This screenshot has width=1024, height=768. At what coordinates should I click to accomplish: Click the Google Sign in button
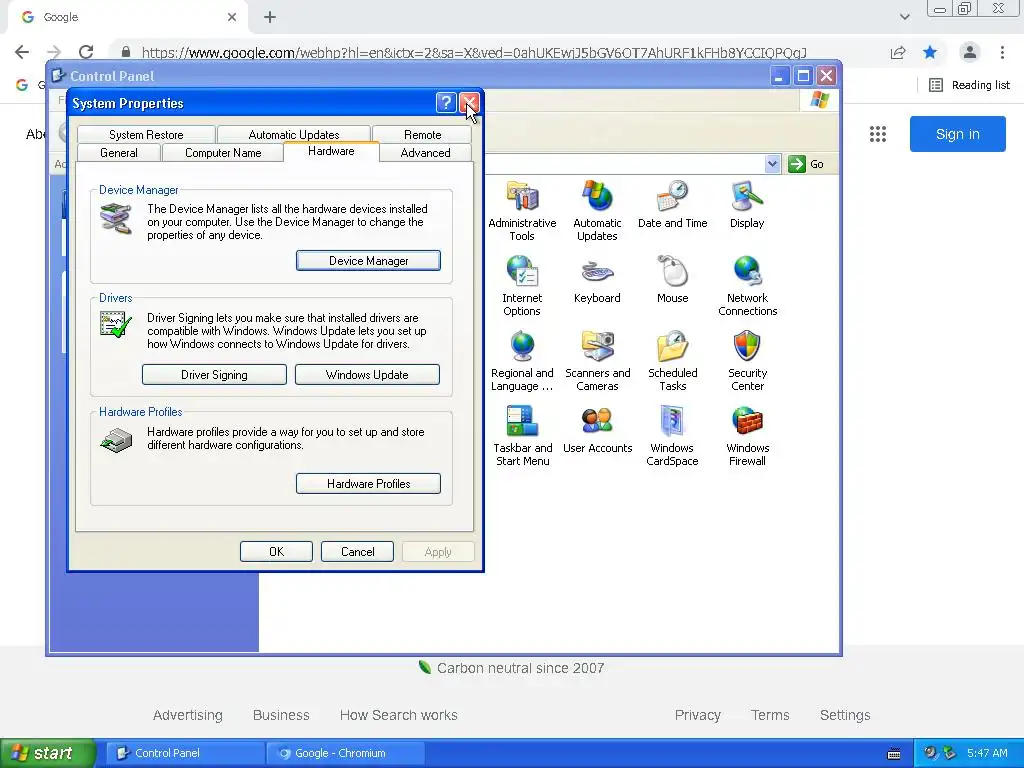coord(957,134)
